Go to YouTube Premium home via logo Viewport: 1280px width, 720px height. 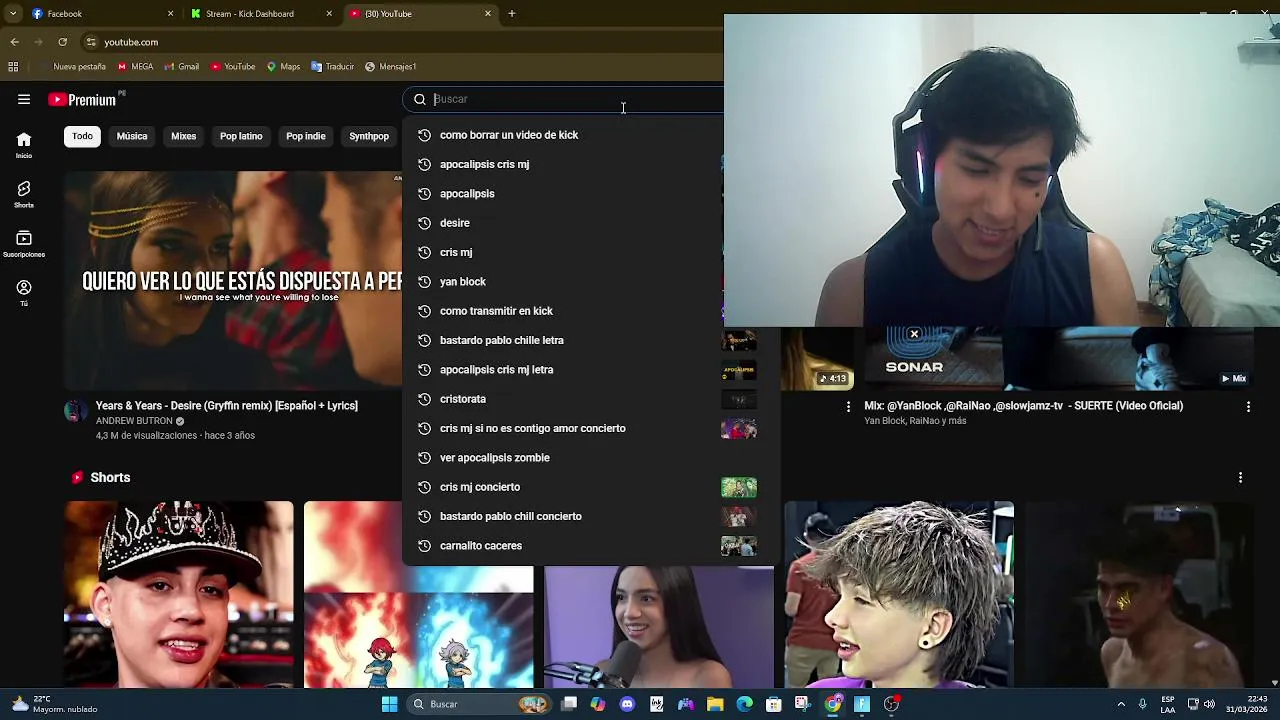[84, 99]
